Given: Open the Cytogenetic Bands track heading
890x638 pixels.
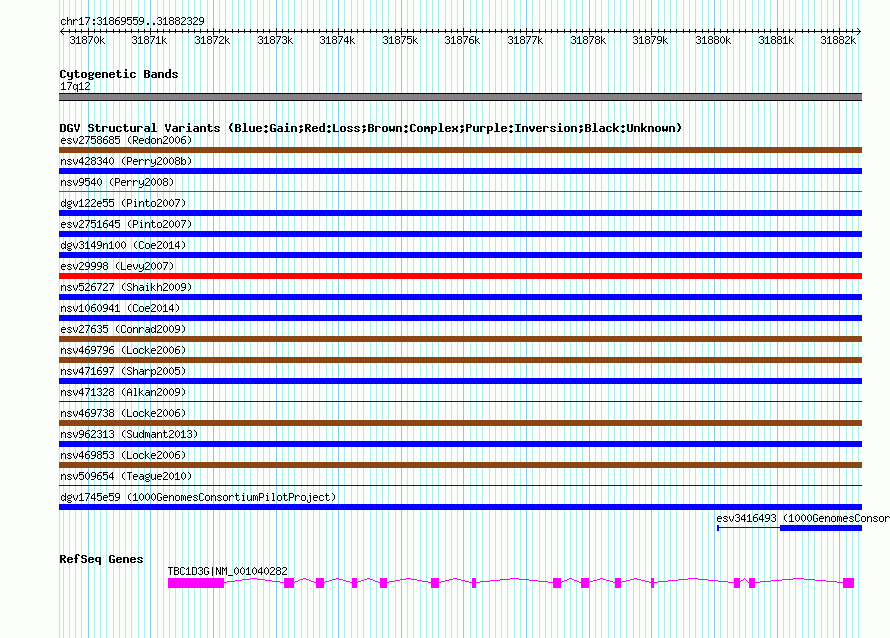Looking at the screenshot, I should pyautogui.click(x=119, y=74).
